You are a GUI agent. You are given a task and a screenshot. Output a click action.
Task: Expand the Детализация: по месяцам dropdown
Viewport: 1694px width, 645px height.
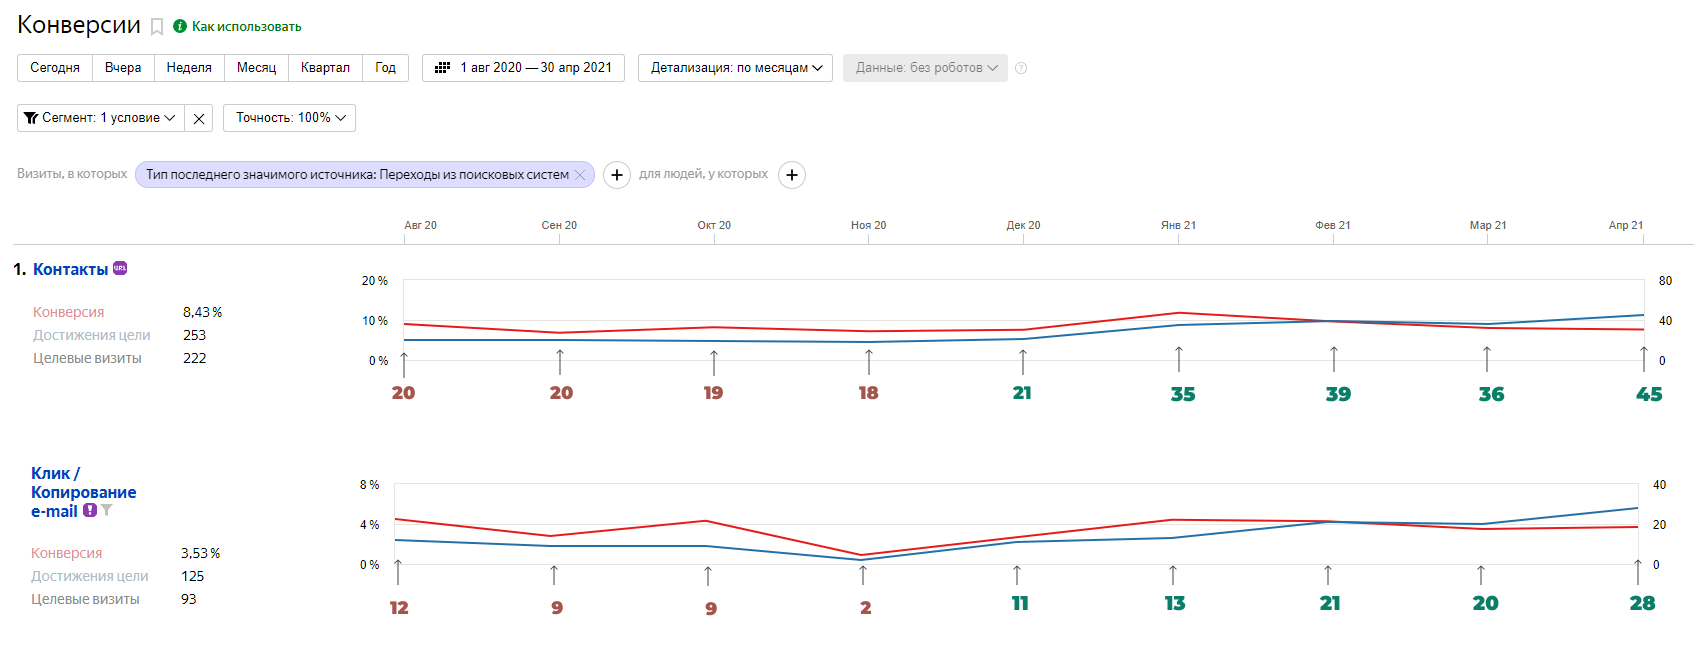tap(735, 68)
